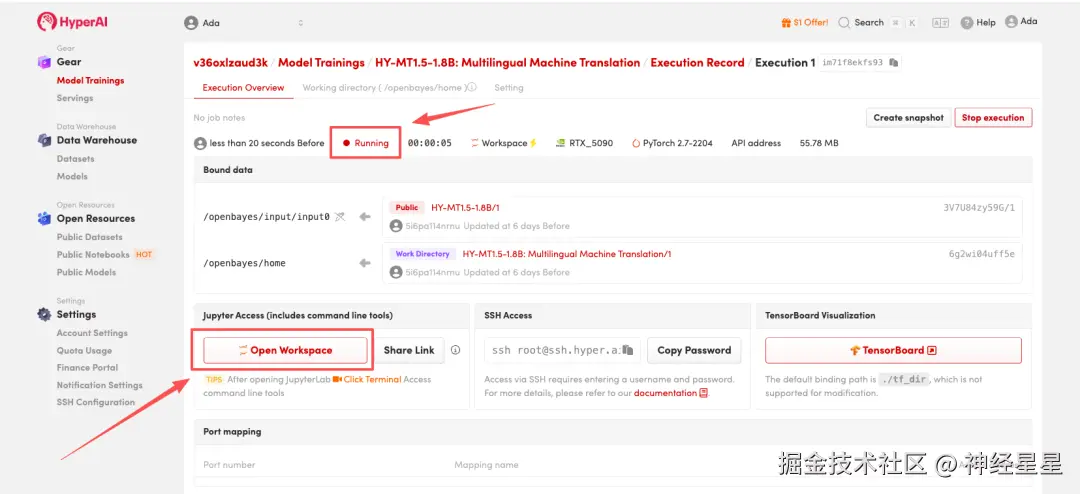Open Public Datasets

[90, 237]
